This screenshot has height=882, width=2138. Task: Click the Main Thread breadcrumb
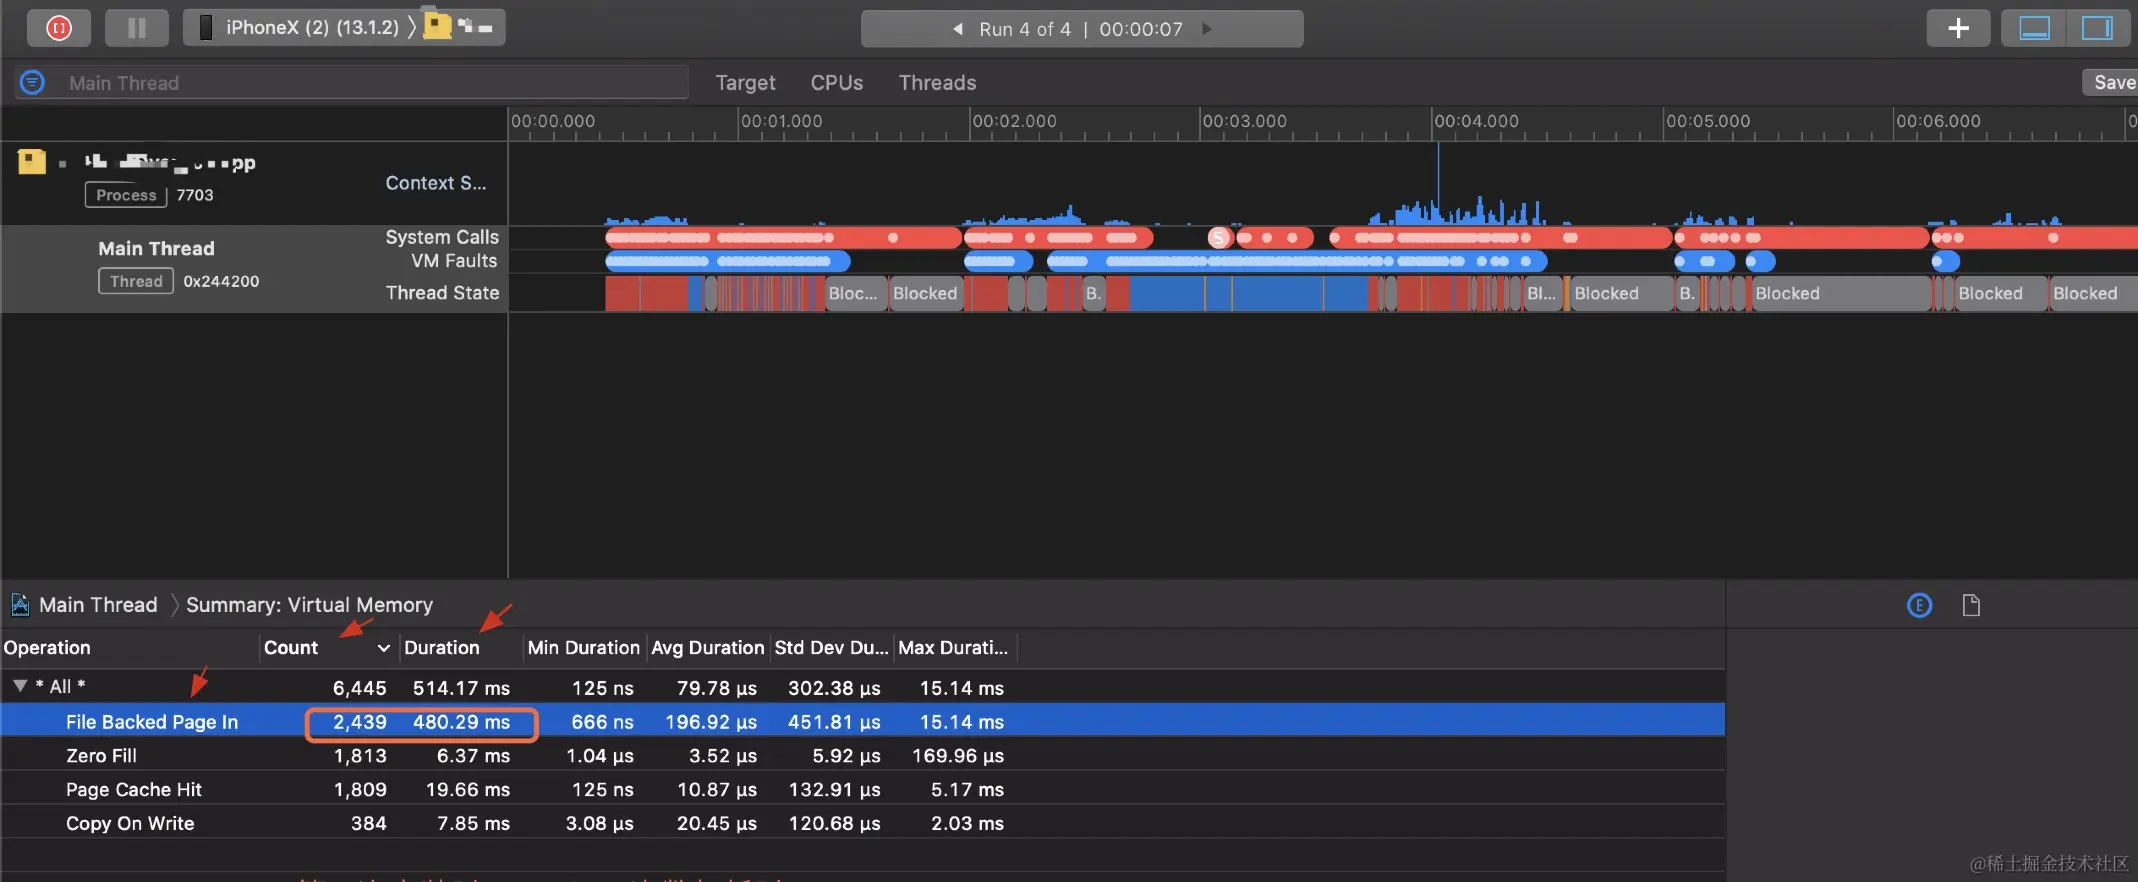tap(98, 605)
